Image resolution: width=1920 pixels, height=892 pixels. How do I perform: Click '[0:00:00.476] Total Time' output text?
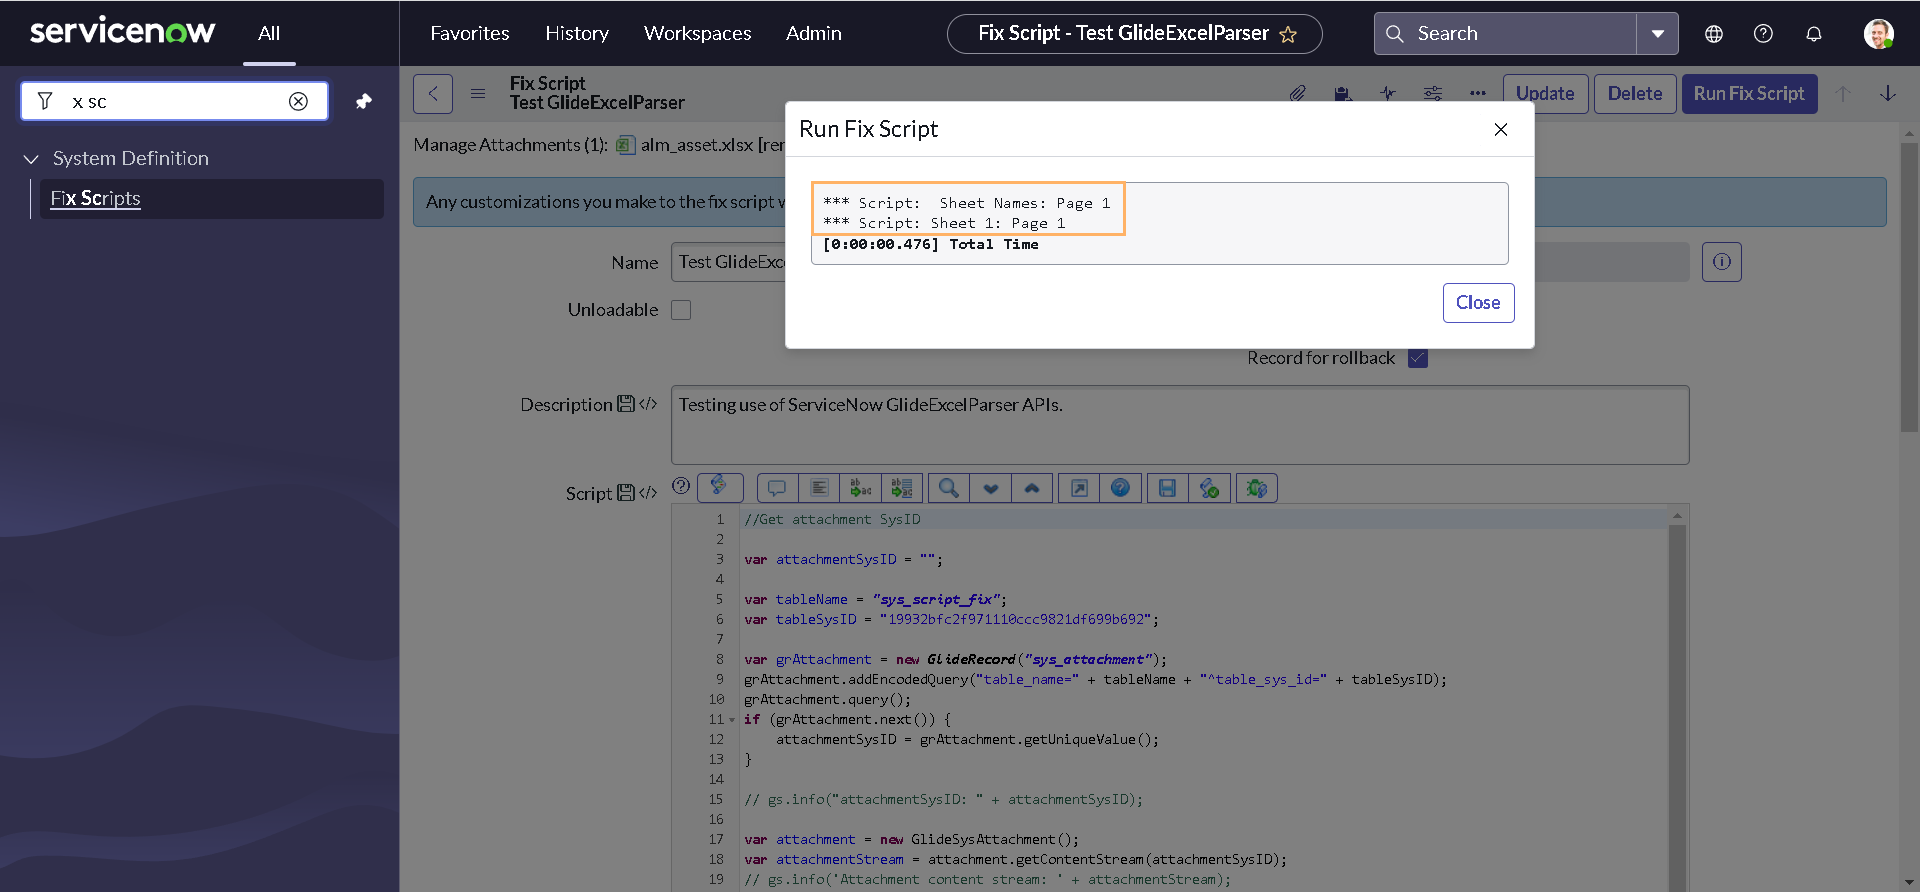tap(930, 244)
